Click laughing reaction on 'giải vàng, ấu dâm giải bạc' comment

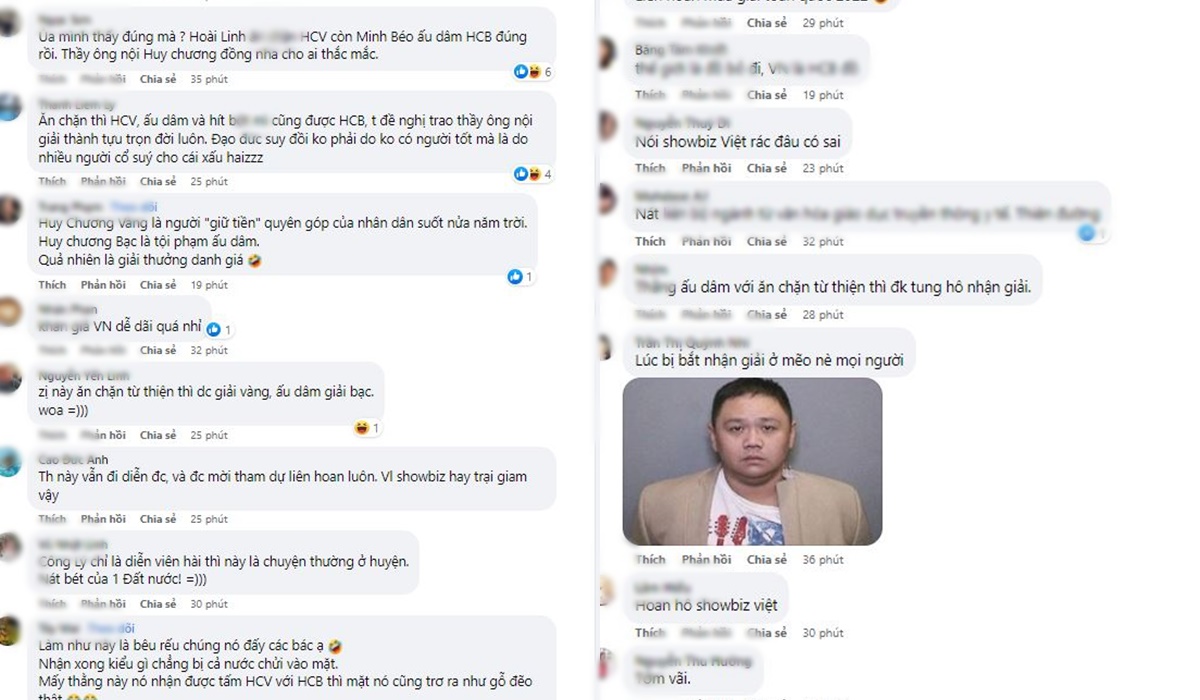tap(361, 428)
